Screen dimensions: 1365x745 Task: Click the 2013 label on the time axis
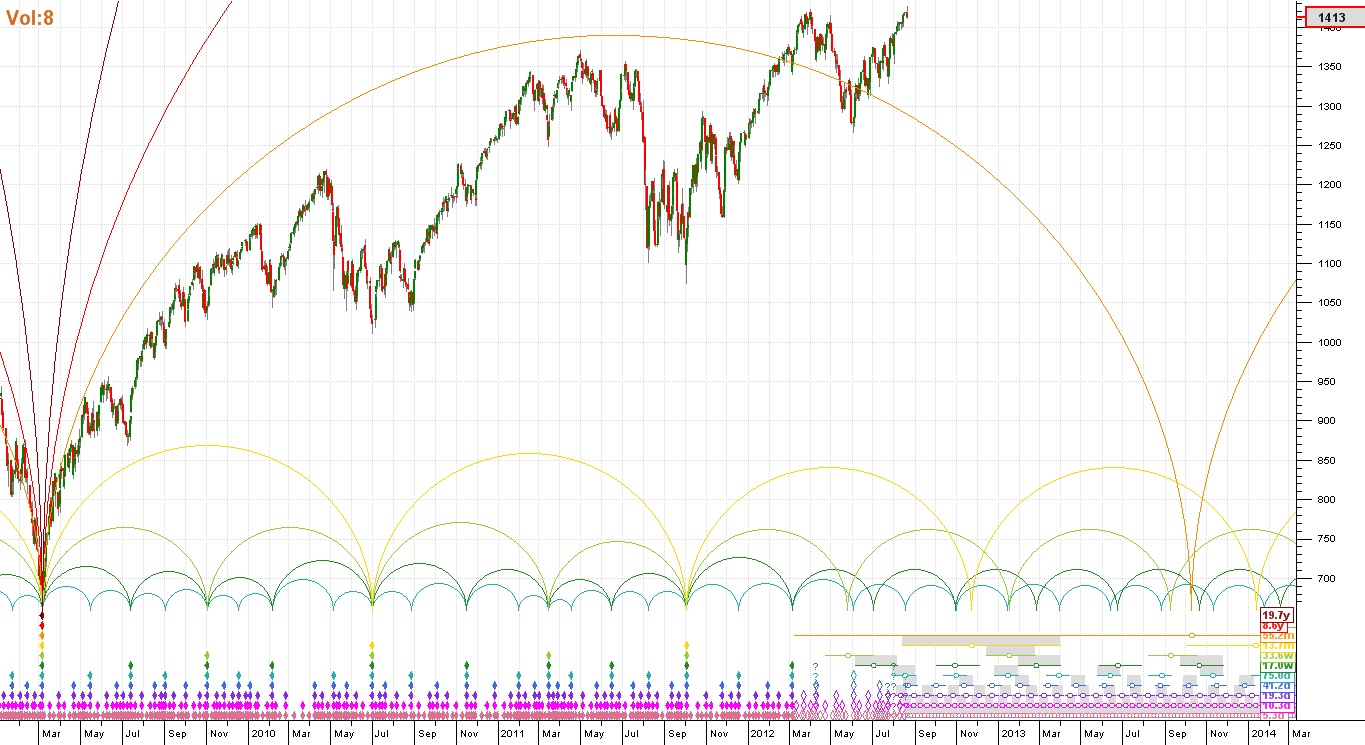pyautogui.click(x=1013, y=734)
